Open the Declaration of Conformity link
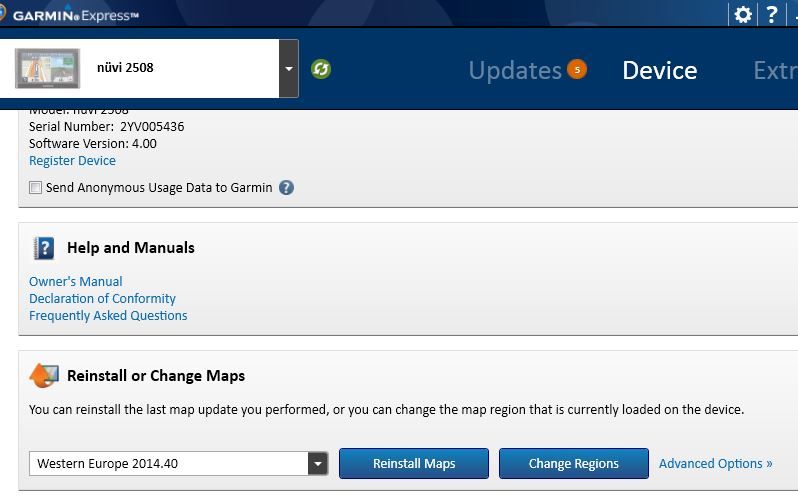Viewport: 798px width, 496px height. (x=102, y=299)
